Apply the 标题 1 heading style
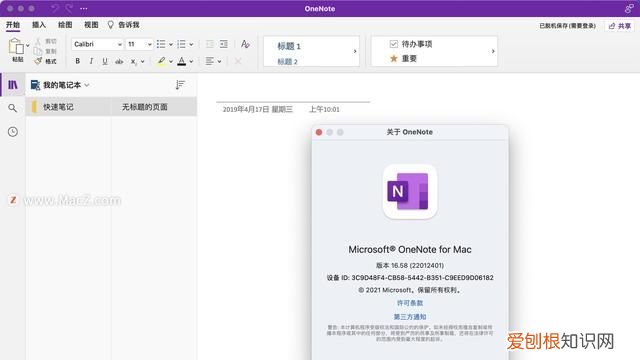Image resolution: width=640 pixels, height=360 pixels. click(x=289, y=46)
